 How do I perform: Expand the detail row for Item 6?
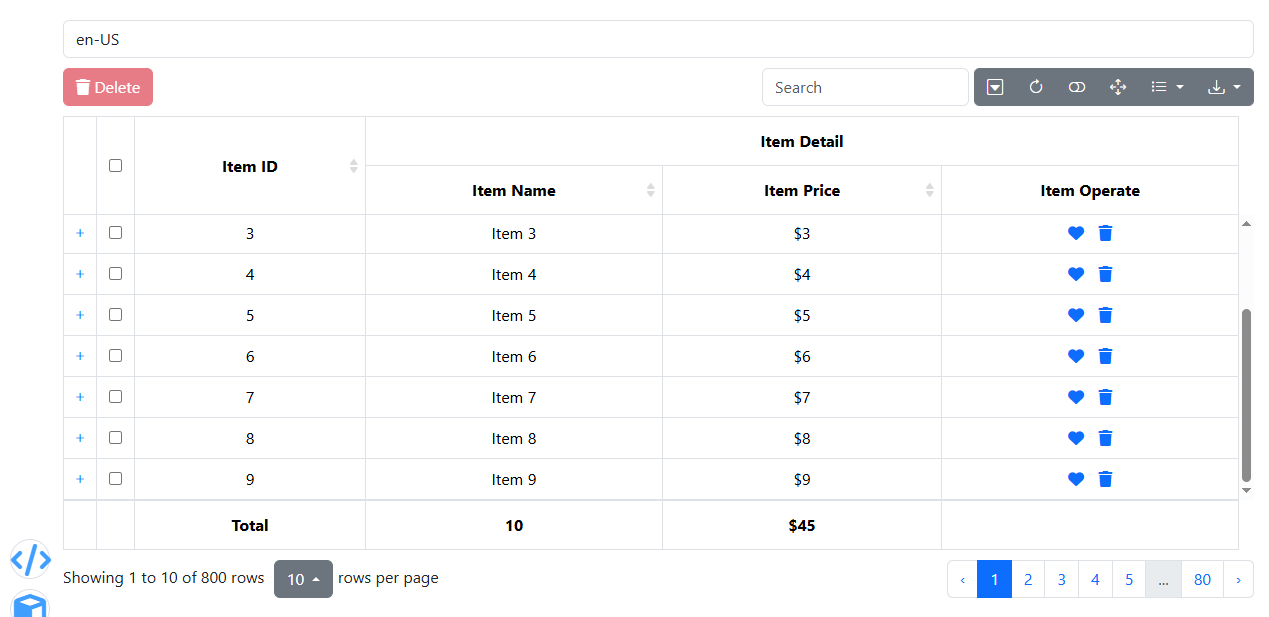click(80, 356)
